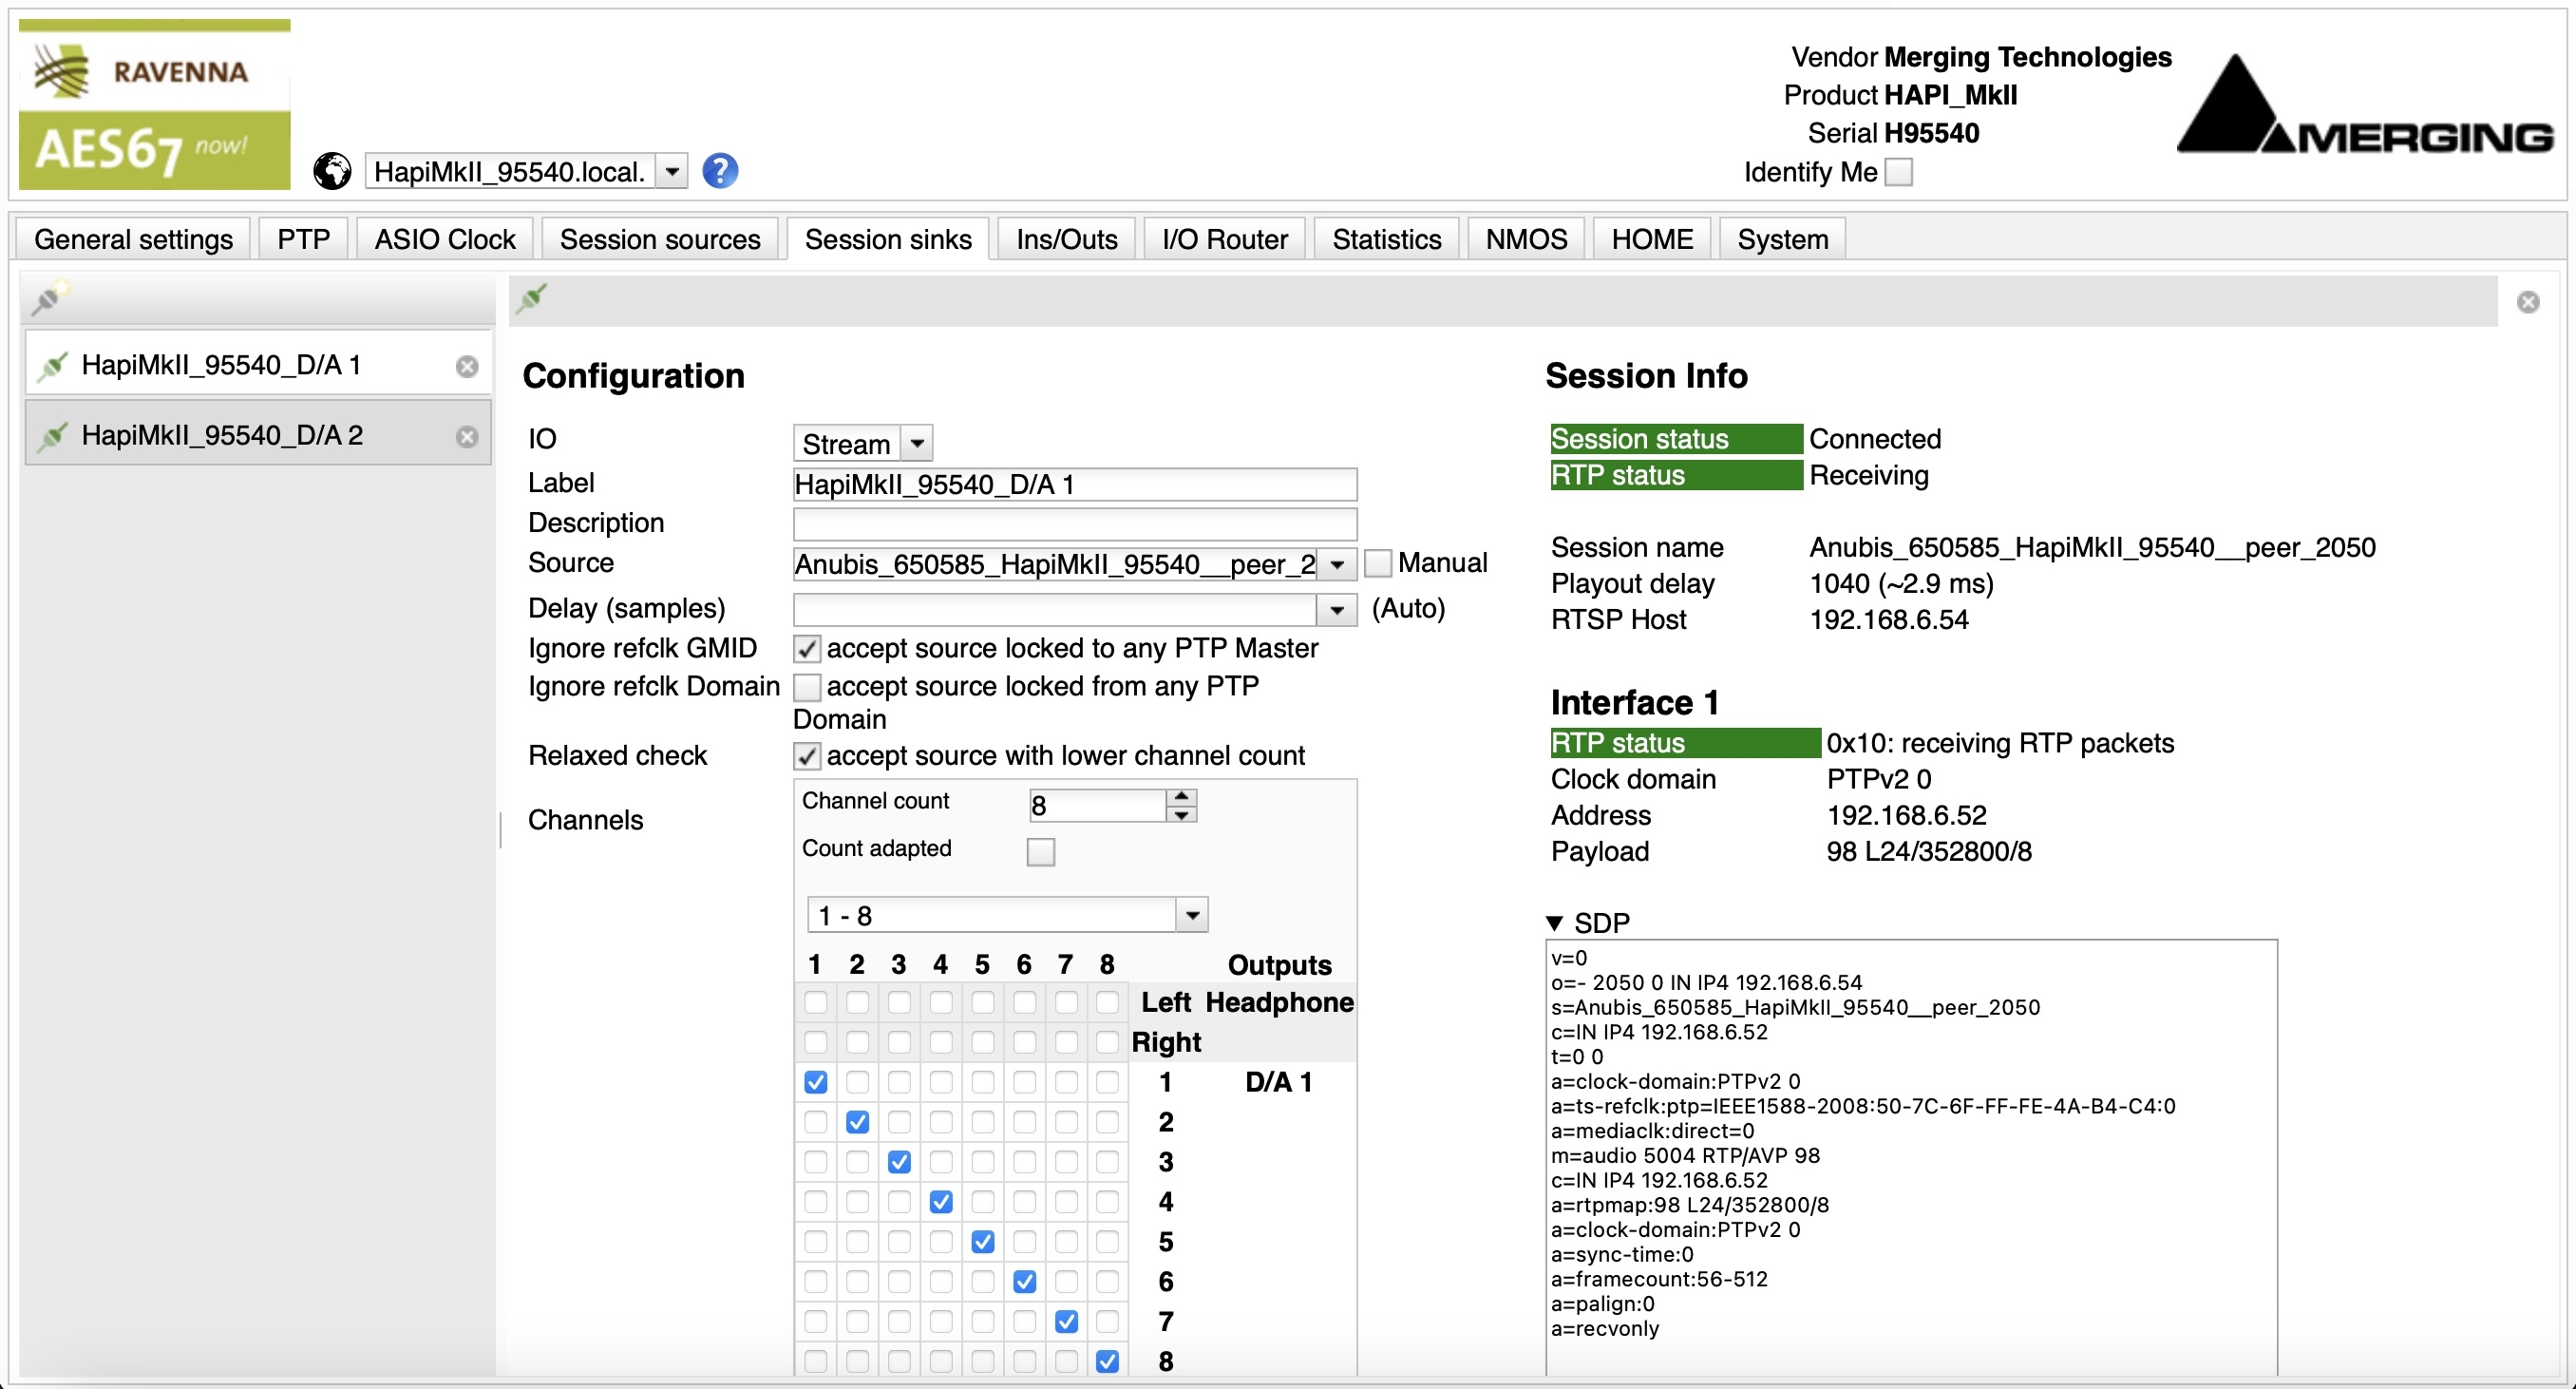Increase the channel count
The width and height of the screenshot is (2576, 1389).
[x=1182, y=796]
